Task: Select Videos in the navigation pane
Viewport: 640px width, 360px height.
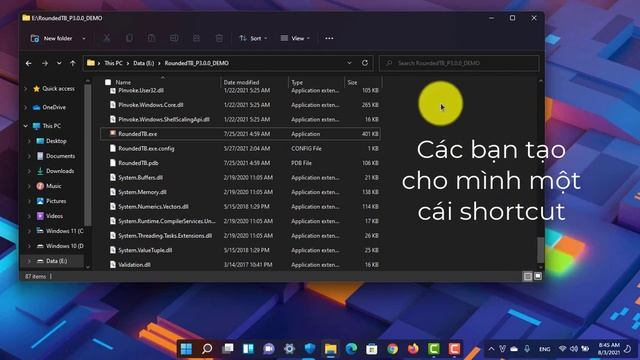Action: tap(54, 216)
